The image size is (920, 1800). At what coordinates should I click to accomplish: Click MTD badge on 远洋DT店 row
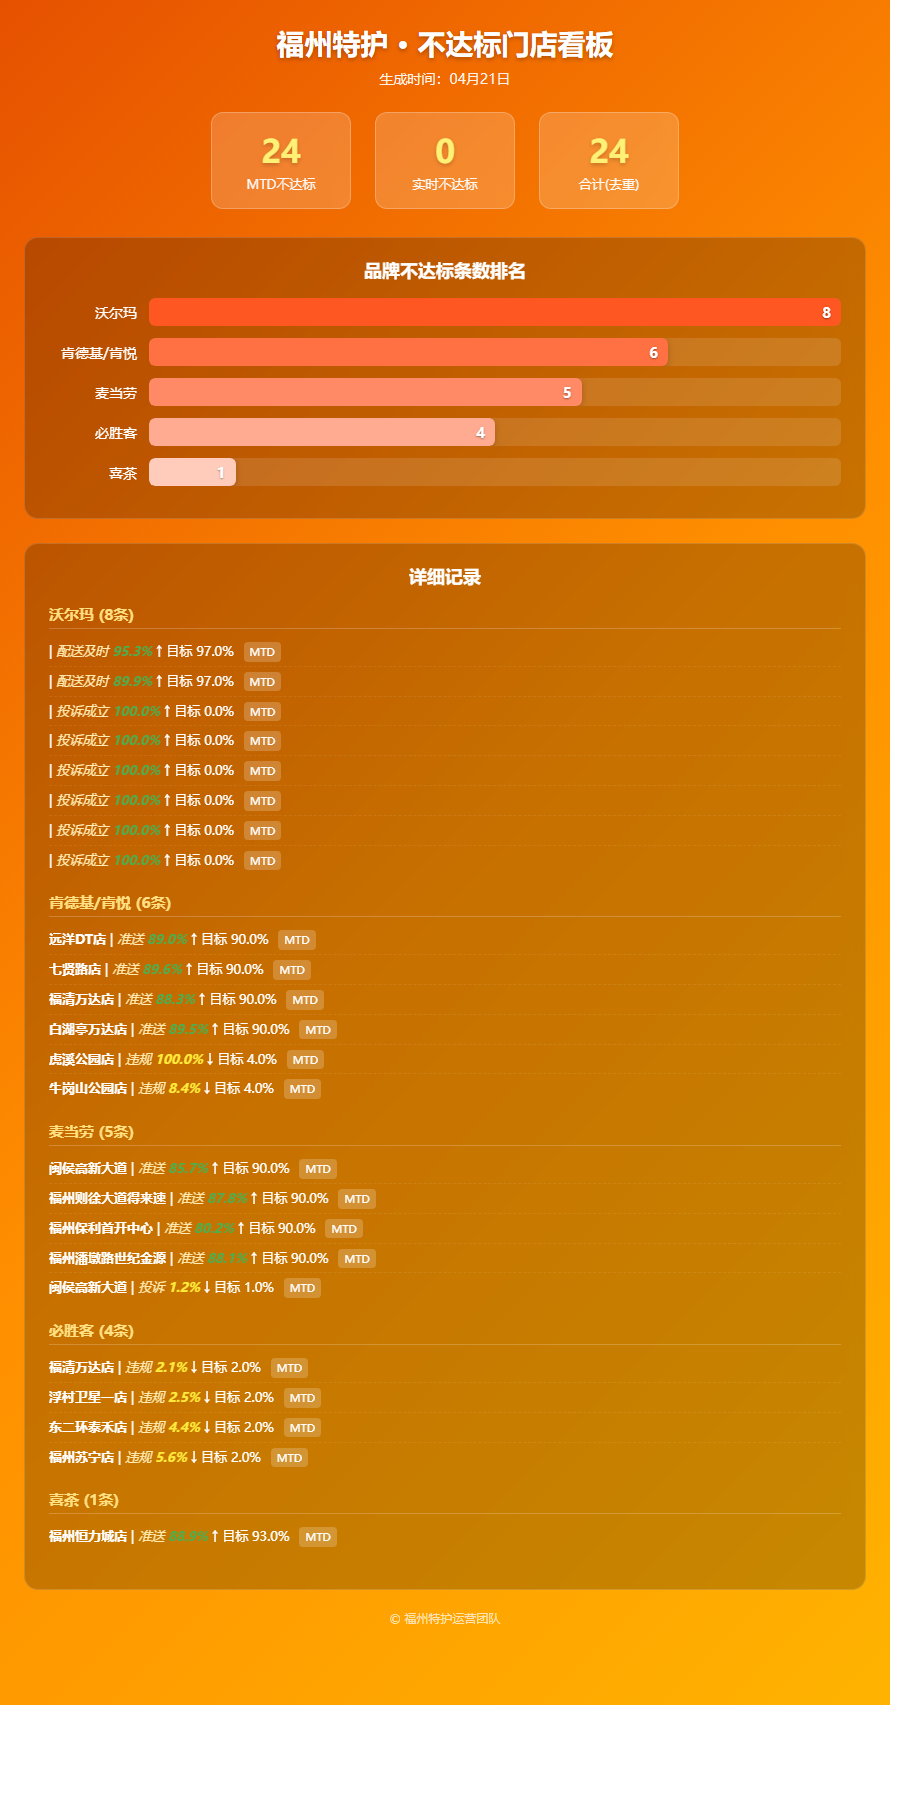point(297,940)
